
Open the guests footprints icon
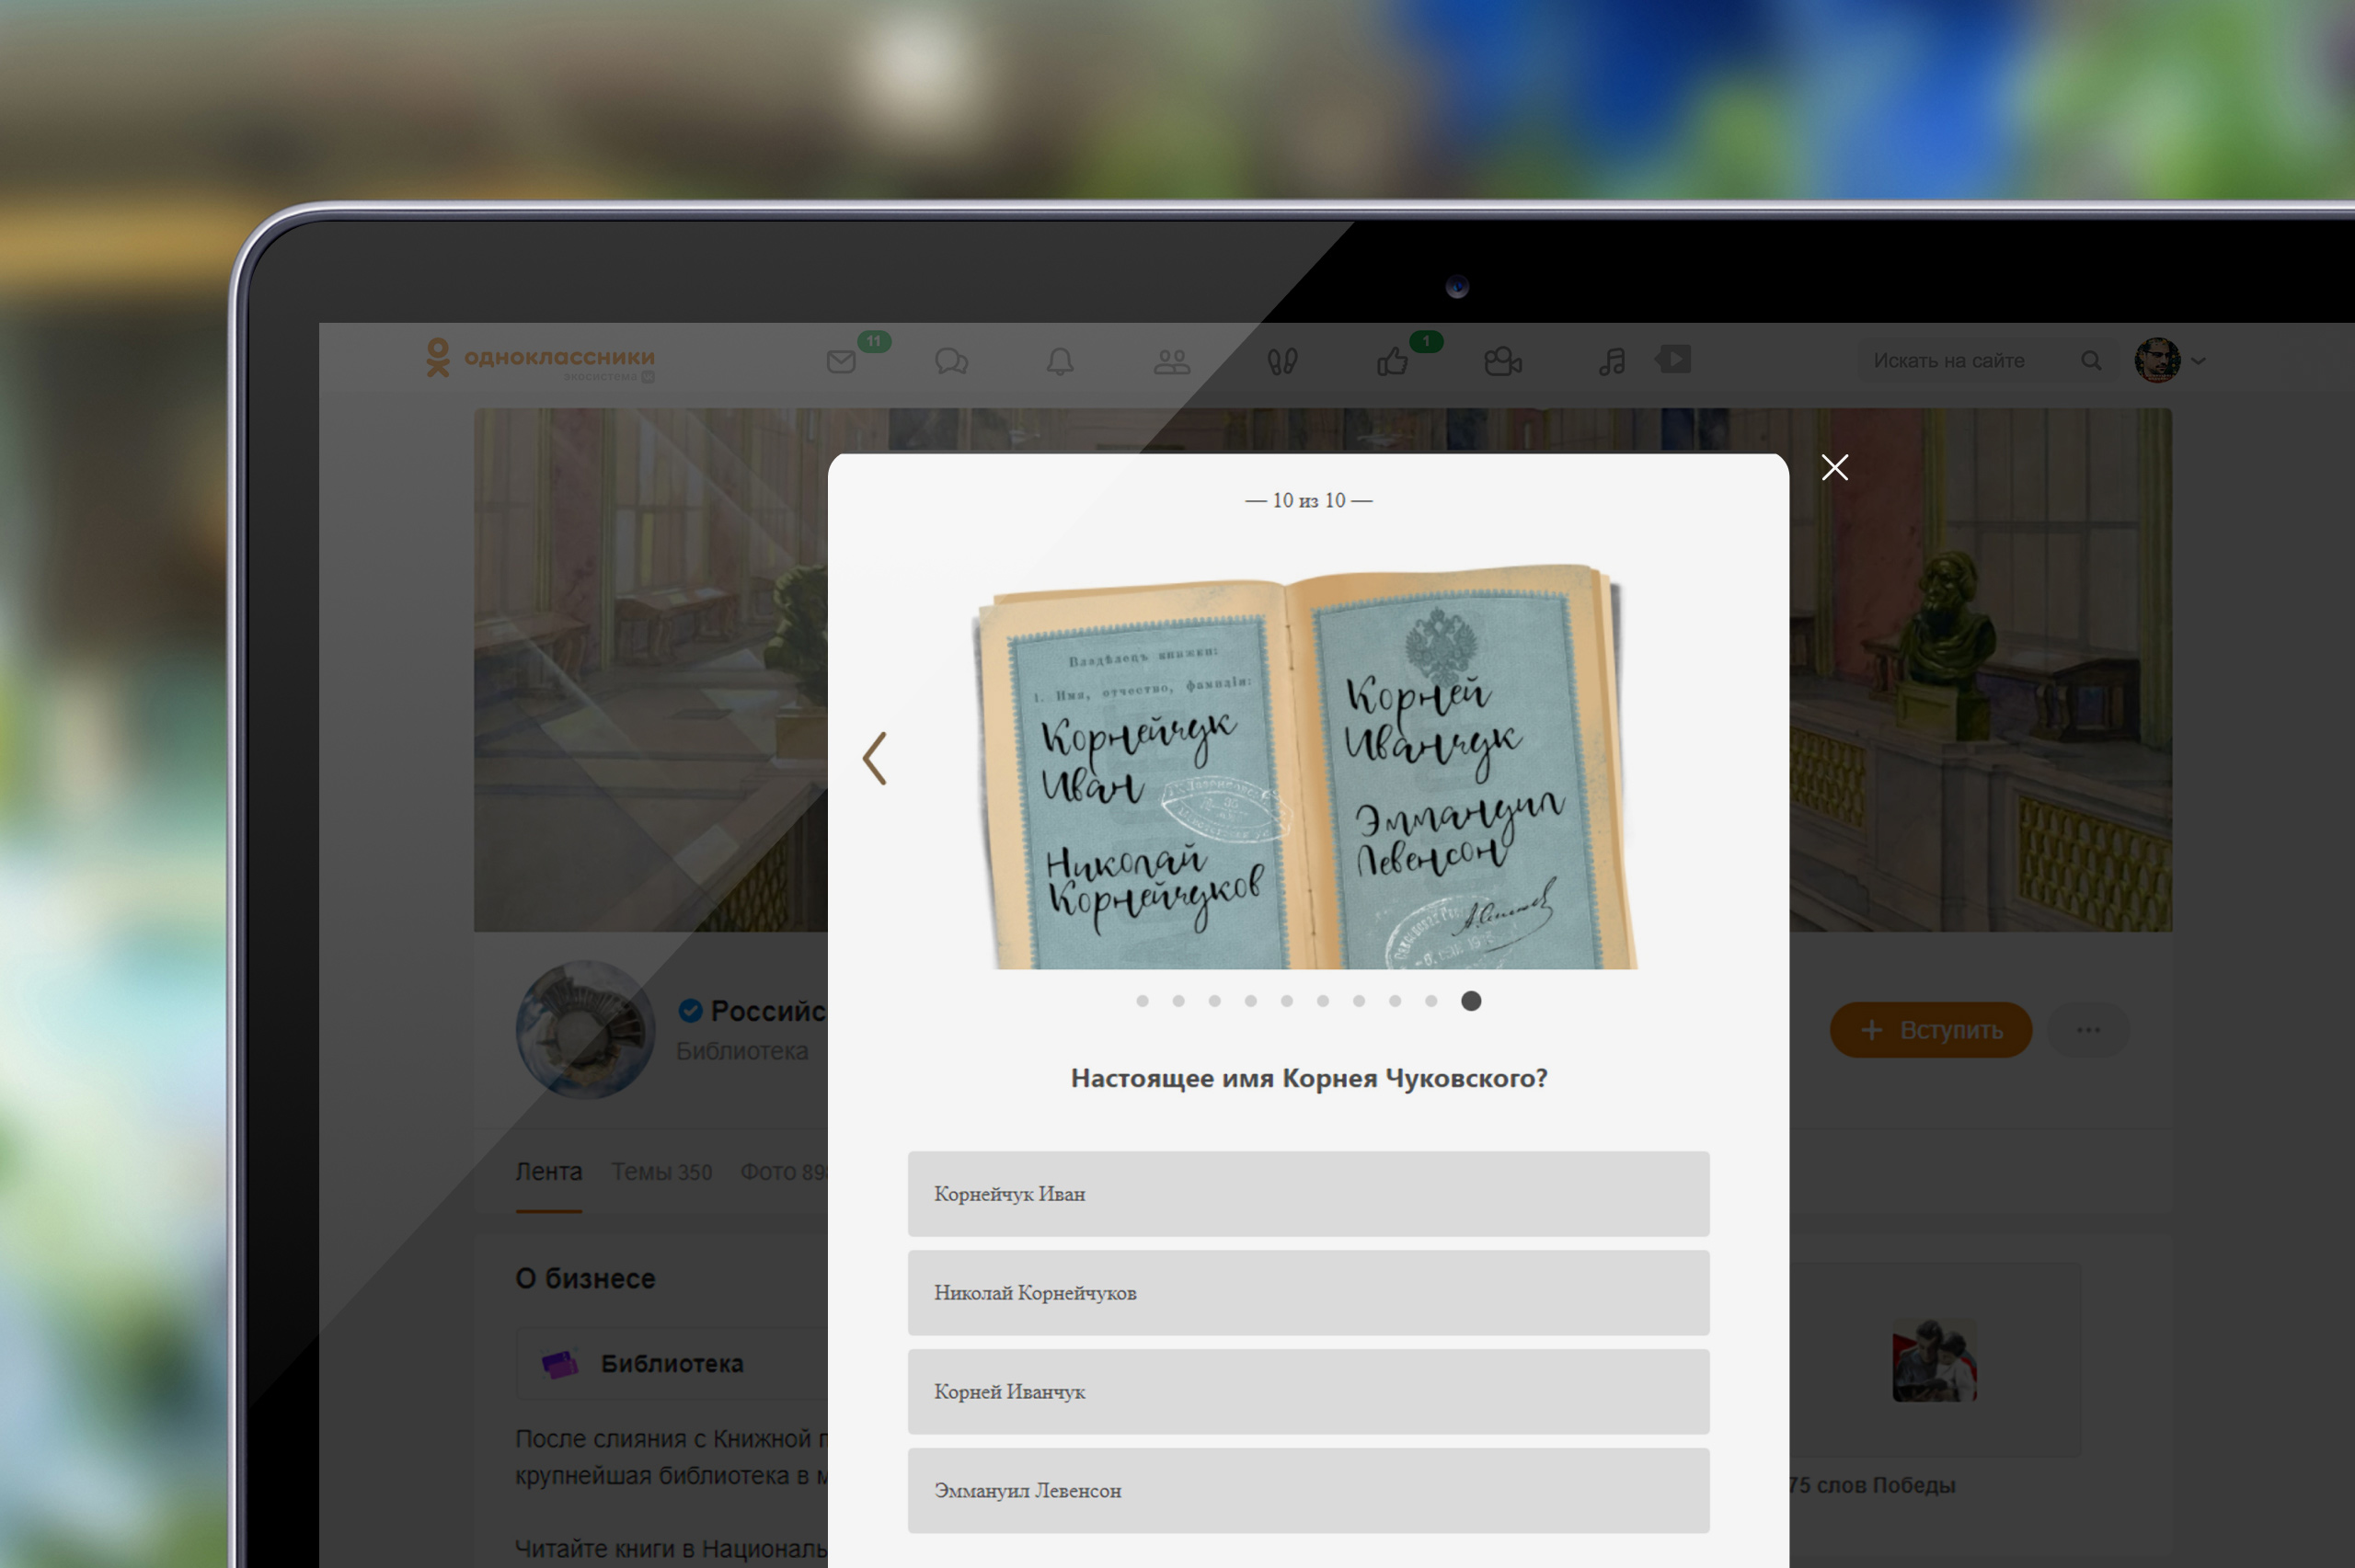tap(1282, 361)
